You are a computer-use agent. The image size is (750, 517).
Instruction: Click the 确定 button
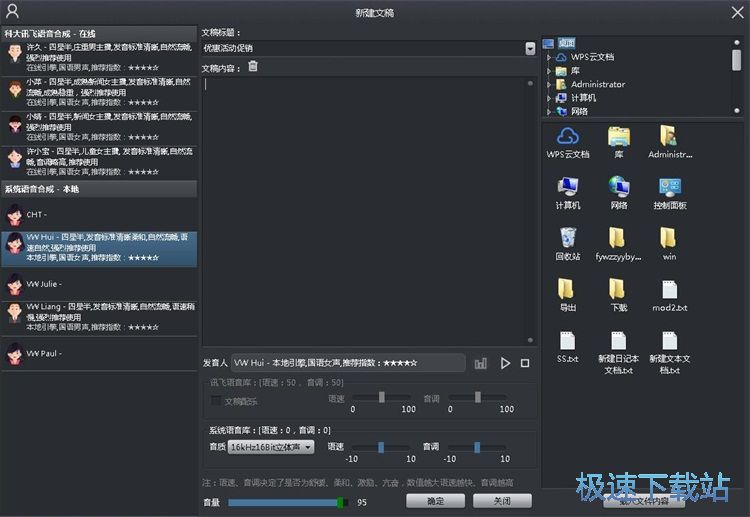point(435,501)
